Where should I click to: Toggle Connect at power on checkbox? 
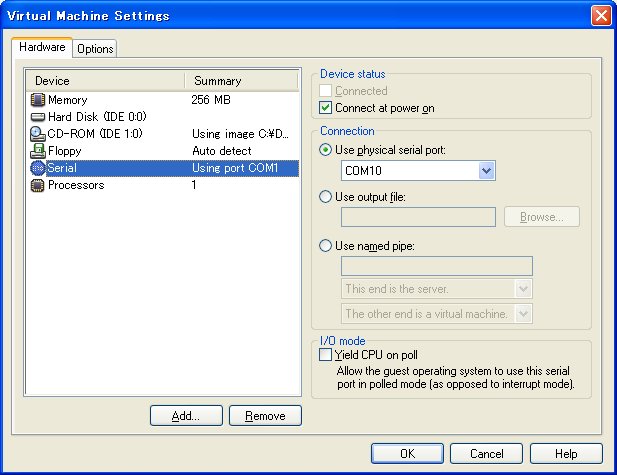tap(325, 108)
